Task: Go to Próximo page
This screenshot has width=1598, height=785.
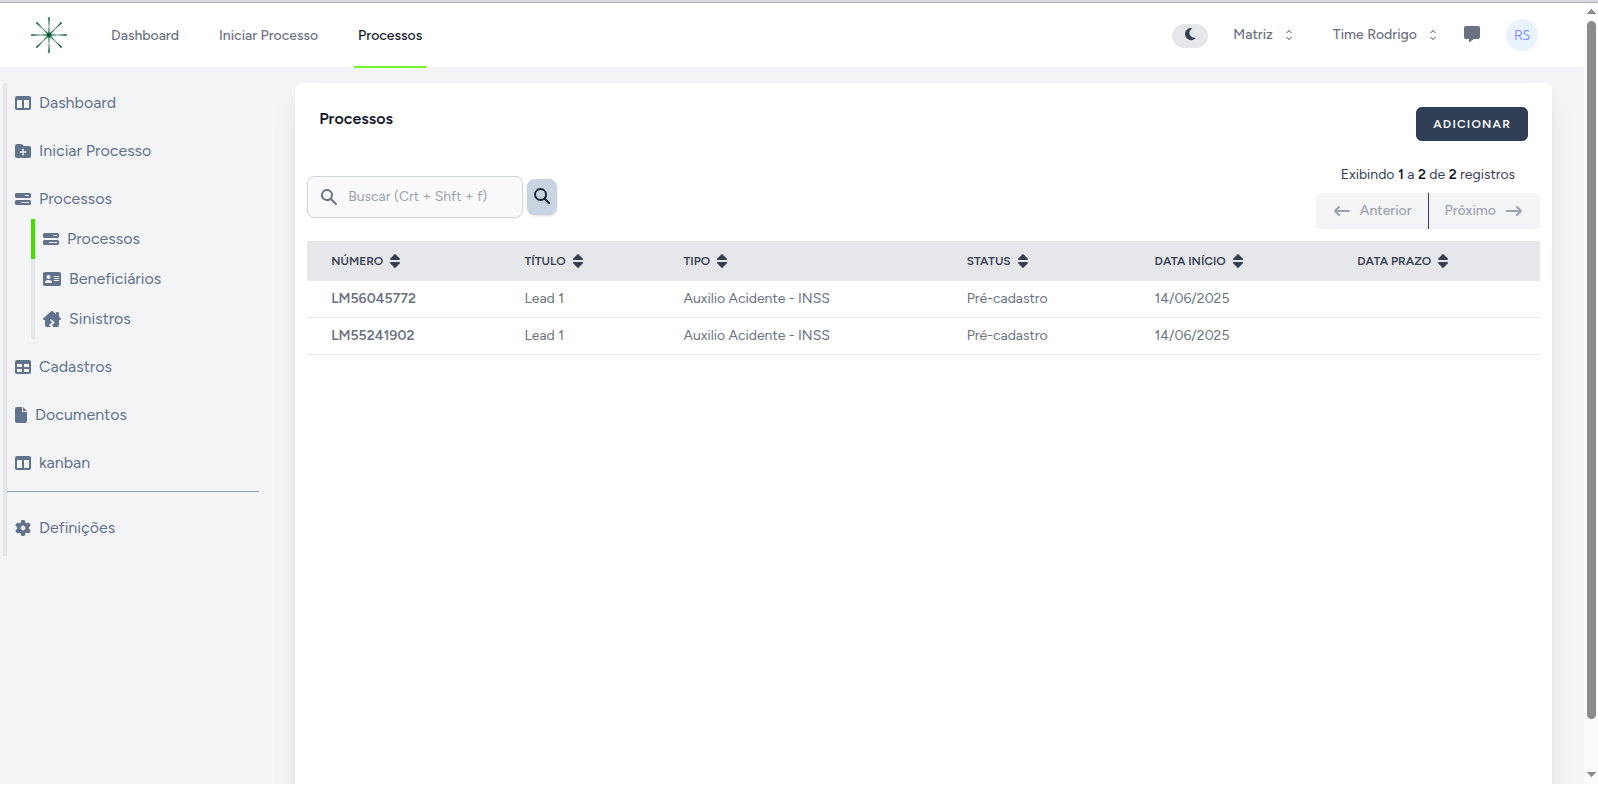Action: (1484, 211)
